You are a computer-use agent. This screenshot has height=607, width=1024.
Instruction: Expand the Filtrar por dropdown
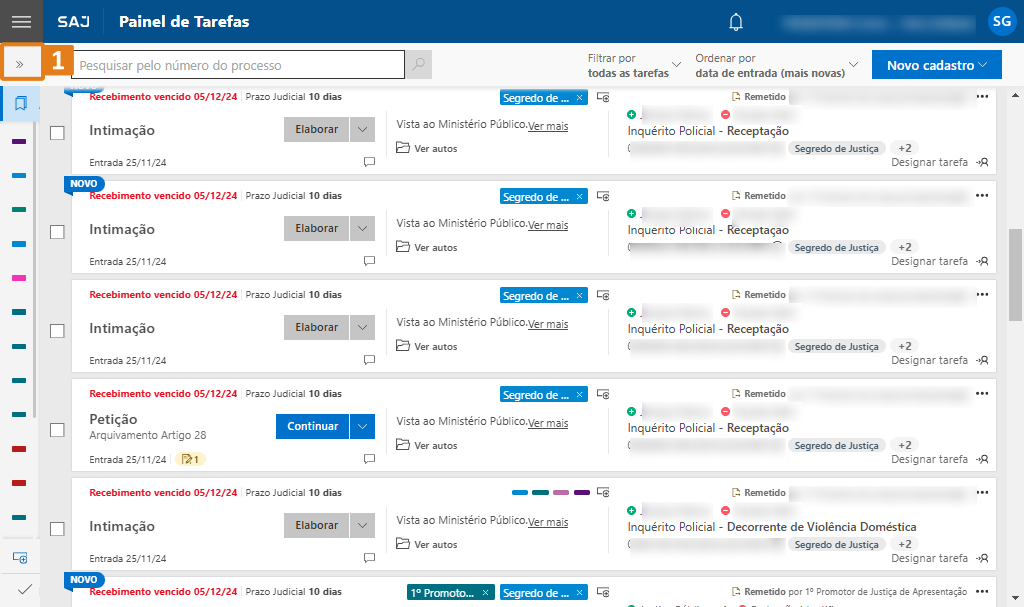pyautogui.click(x=634, y=65)
